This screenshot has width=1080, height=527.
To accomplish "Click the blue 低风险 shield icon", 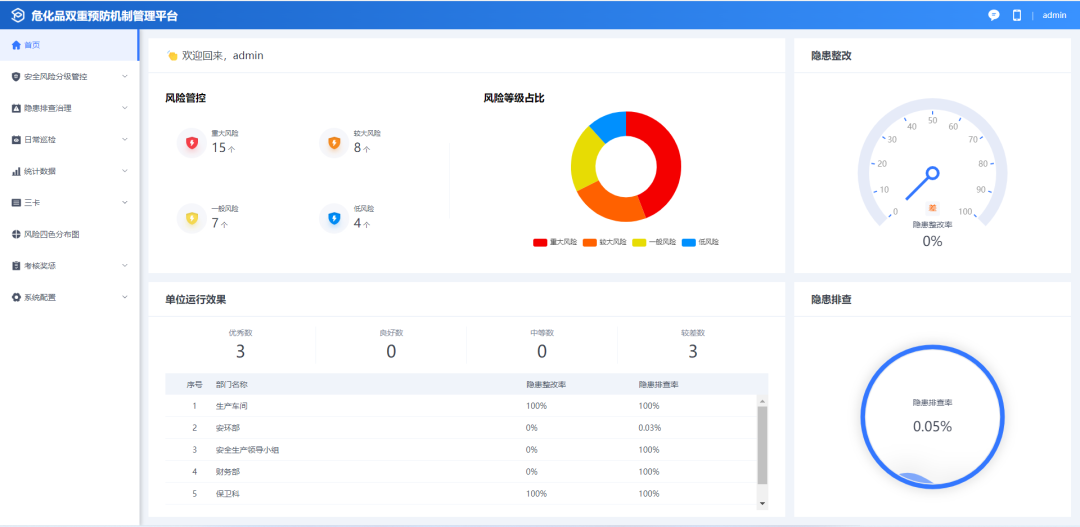I will [x=333, y=218].
